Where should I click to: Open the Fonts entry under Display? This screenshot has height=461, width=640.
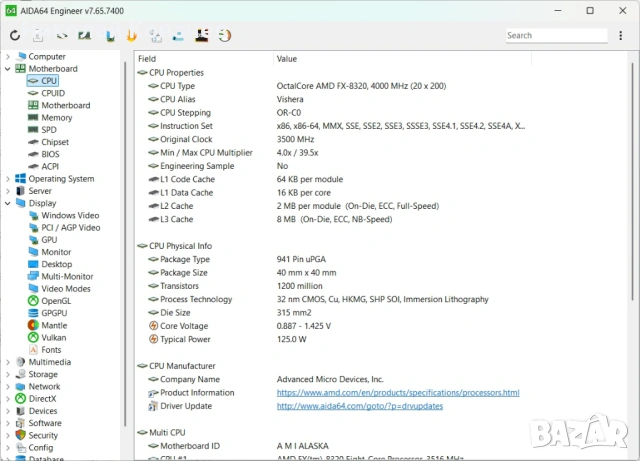click(x=51, y=350)
